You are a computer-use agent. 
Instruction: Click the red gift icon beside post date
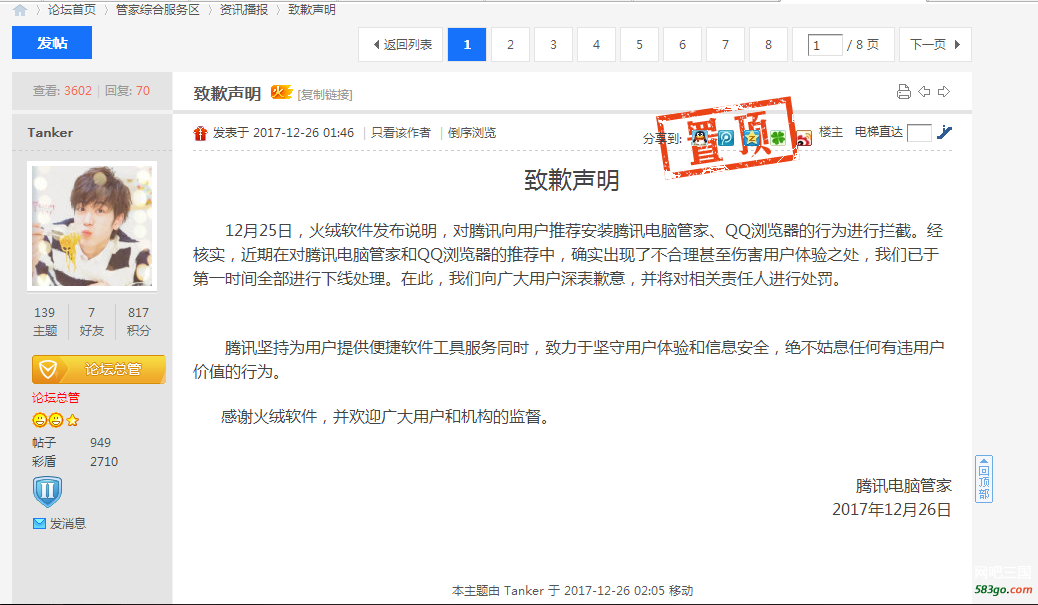click(201, 133)
